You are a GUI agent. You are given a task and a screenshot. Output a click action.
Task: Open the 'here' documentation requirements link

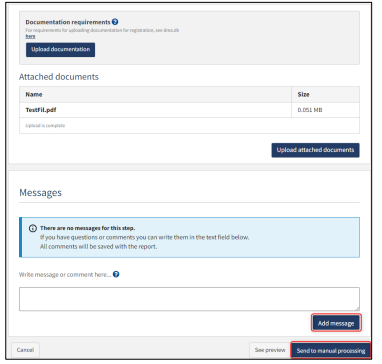click(x=30, y=36)
